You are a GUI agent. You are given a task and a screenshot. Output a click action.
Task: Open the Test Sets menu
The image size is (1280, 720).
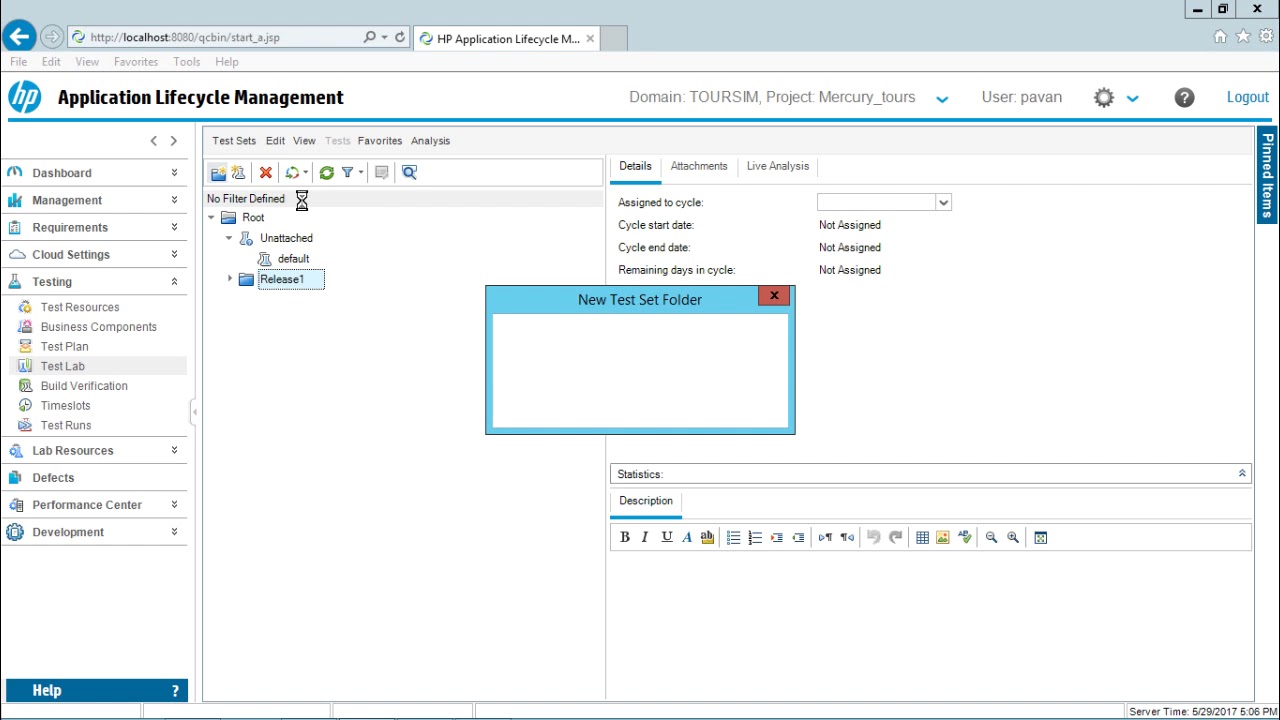(x=234, y=141)
